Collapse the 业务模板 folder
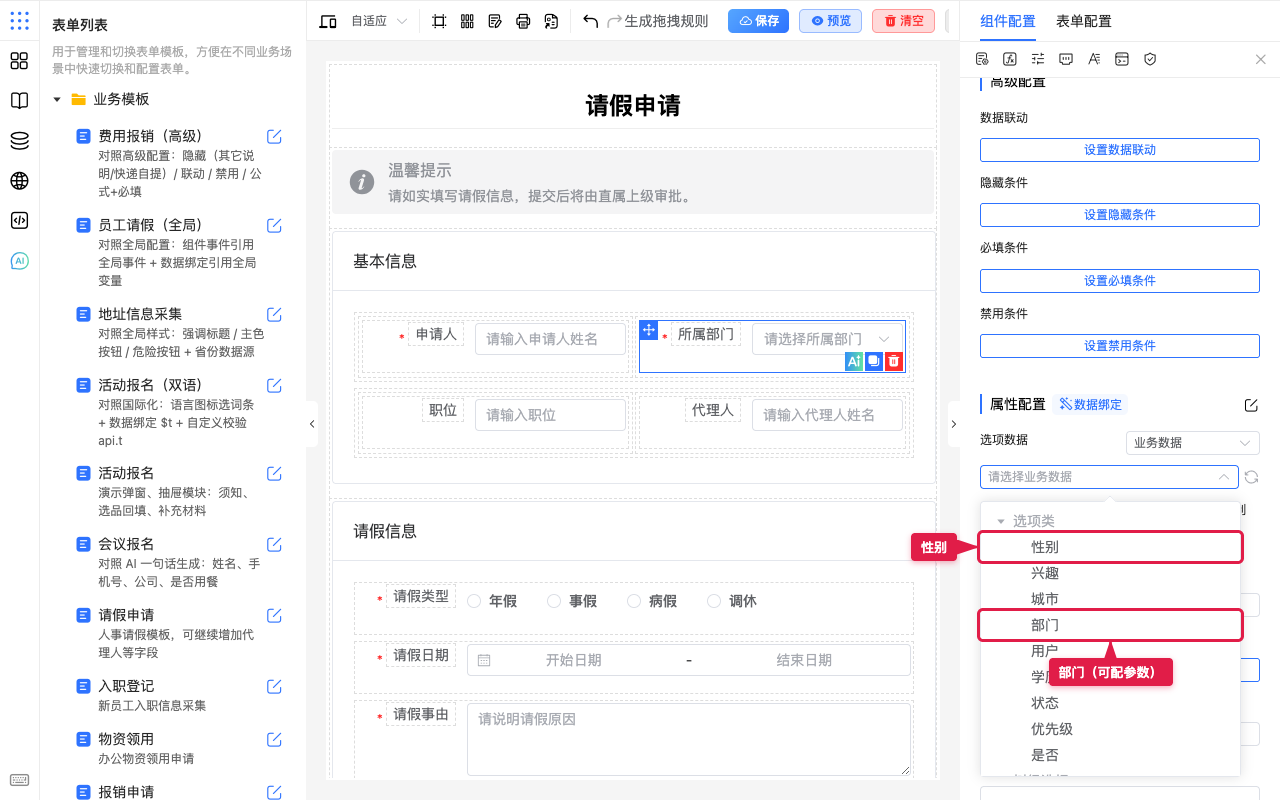 tap(57, 99)
